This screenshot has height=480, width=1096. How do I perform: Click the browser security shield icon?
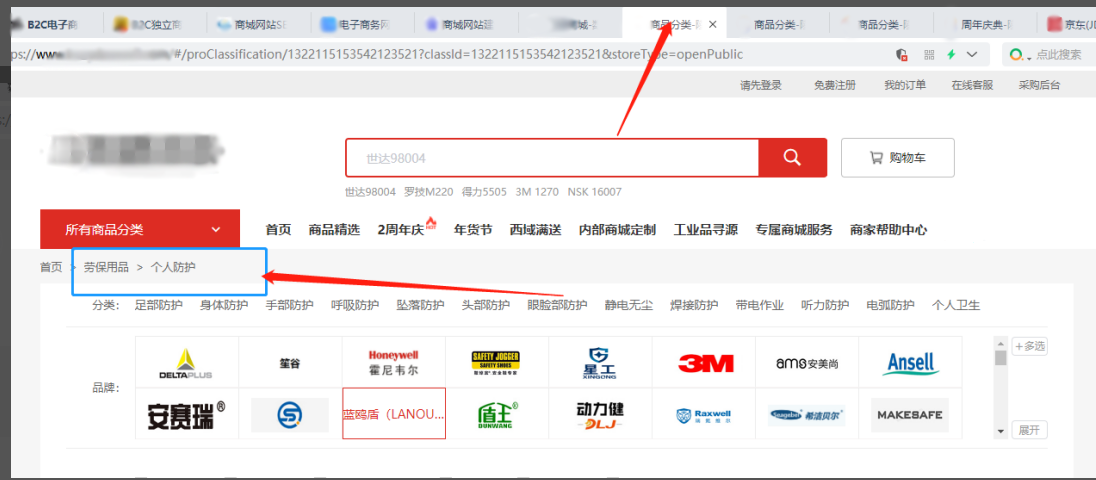(902, 54)
